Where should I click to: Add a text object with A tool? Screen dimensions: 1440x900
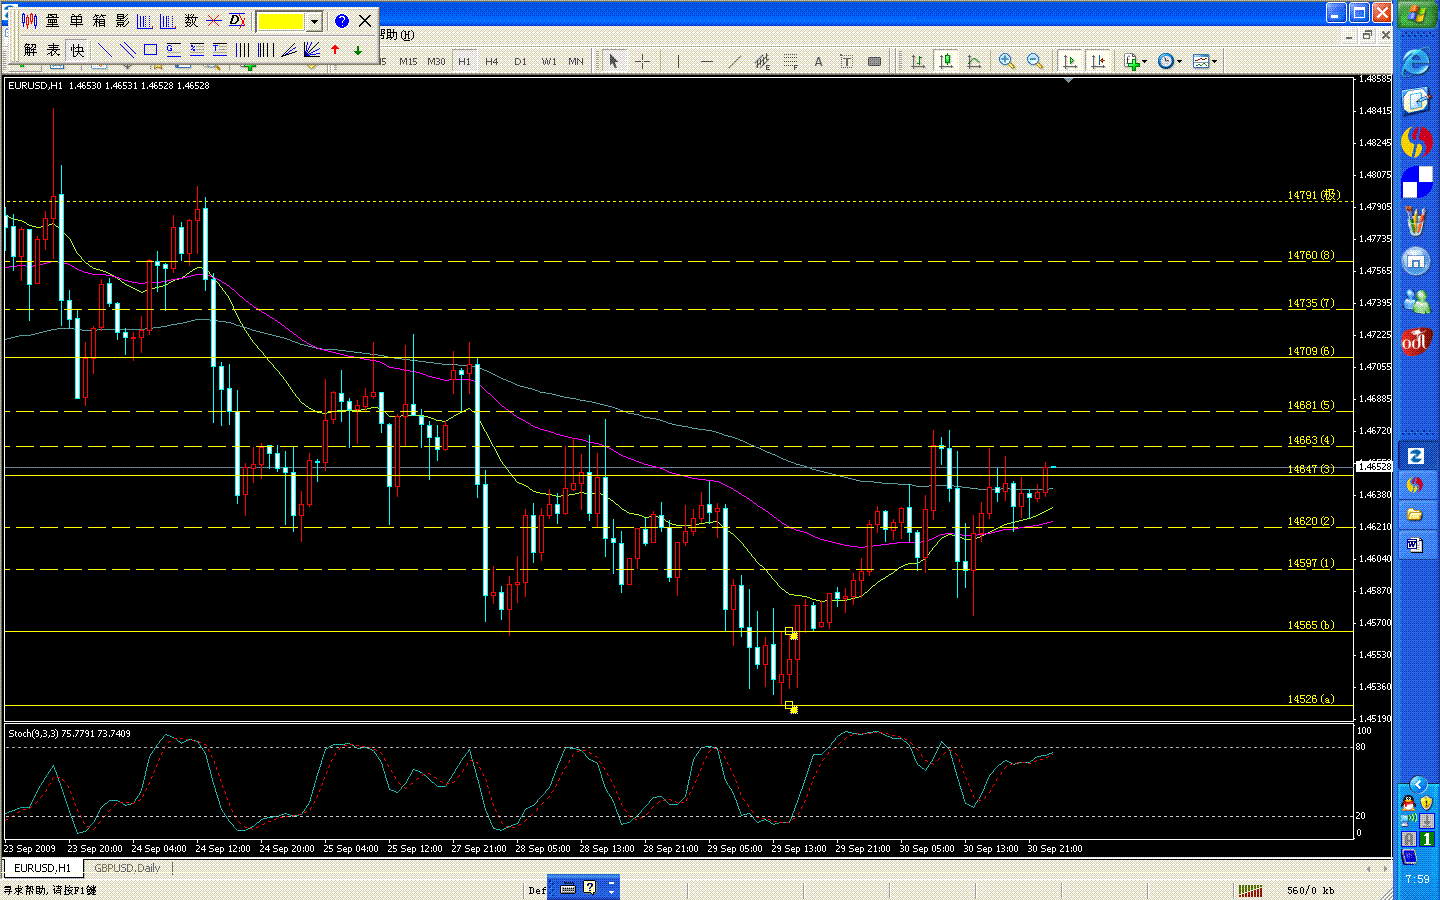818,62
